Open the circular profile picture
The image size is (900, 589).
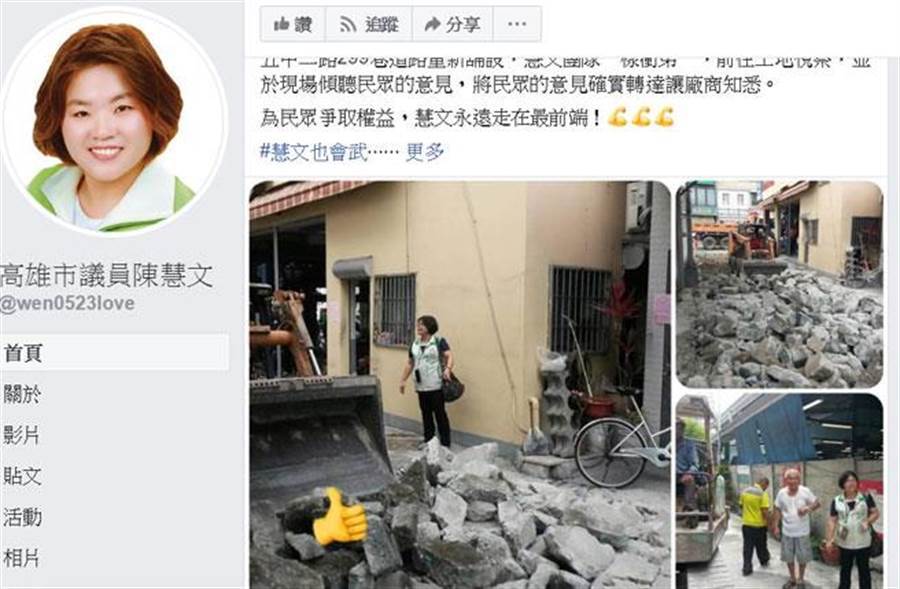tap(113, 121)
